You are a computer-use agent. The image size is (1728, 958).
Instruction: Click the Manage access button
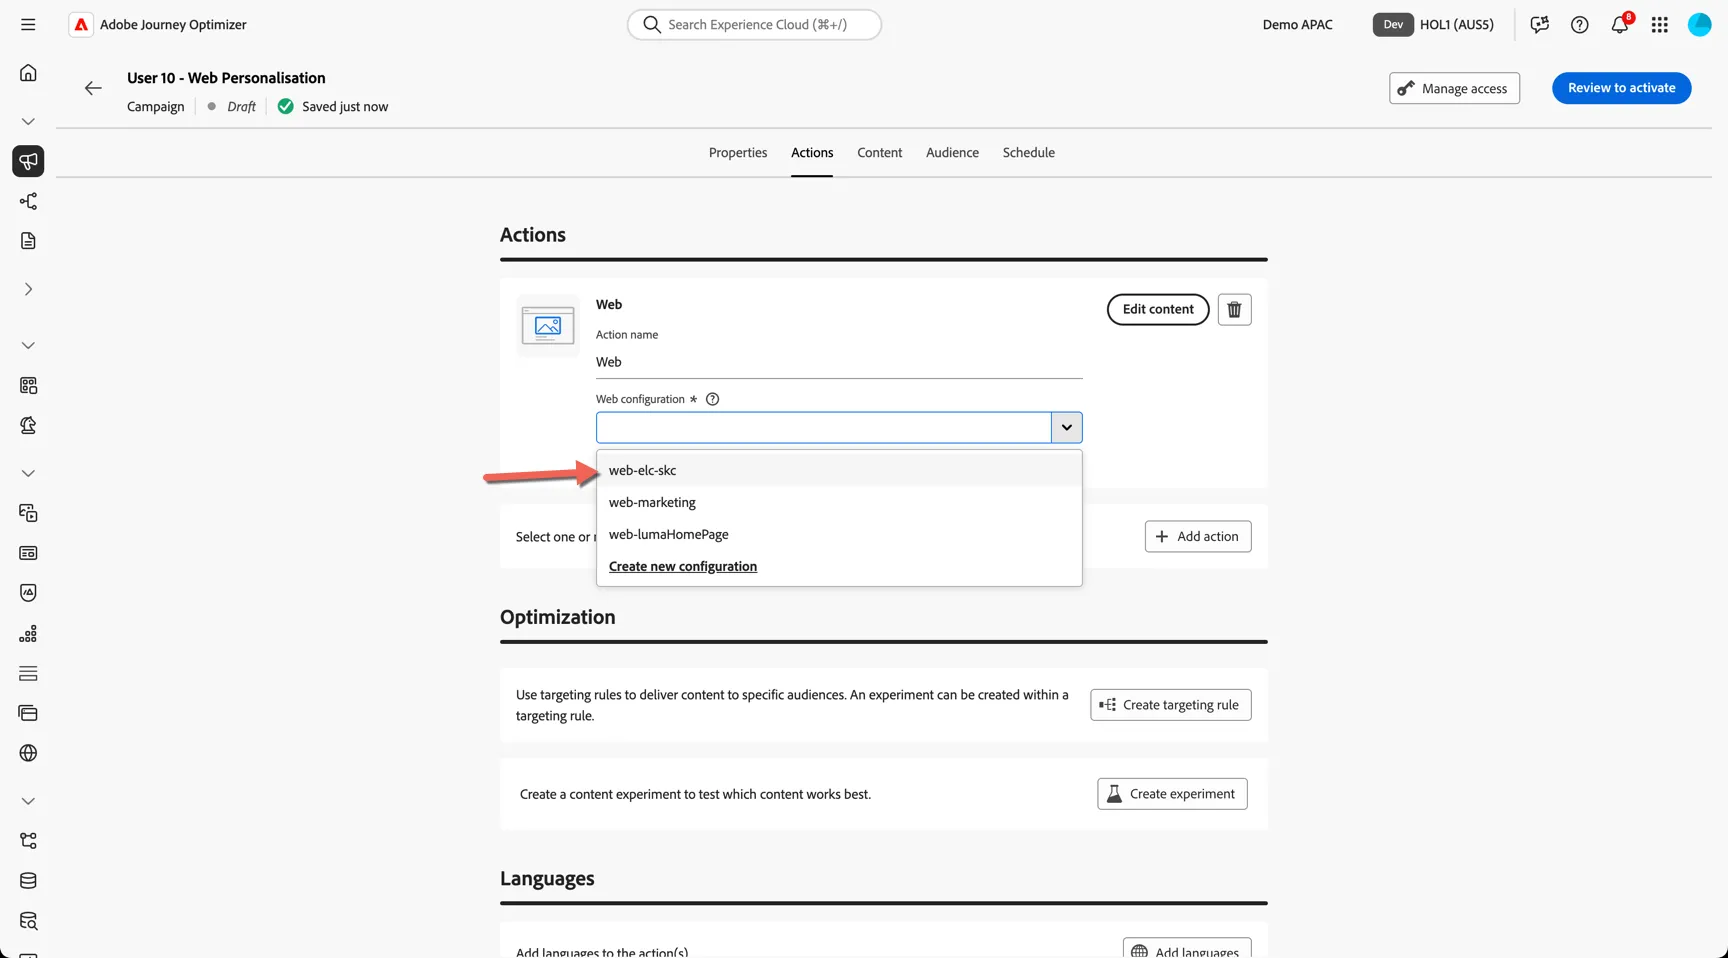[x=1454, y=88]
